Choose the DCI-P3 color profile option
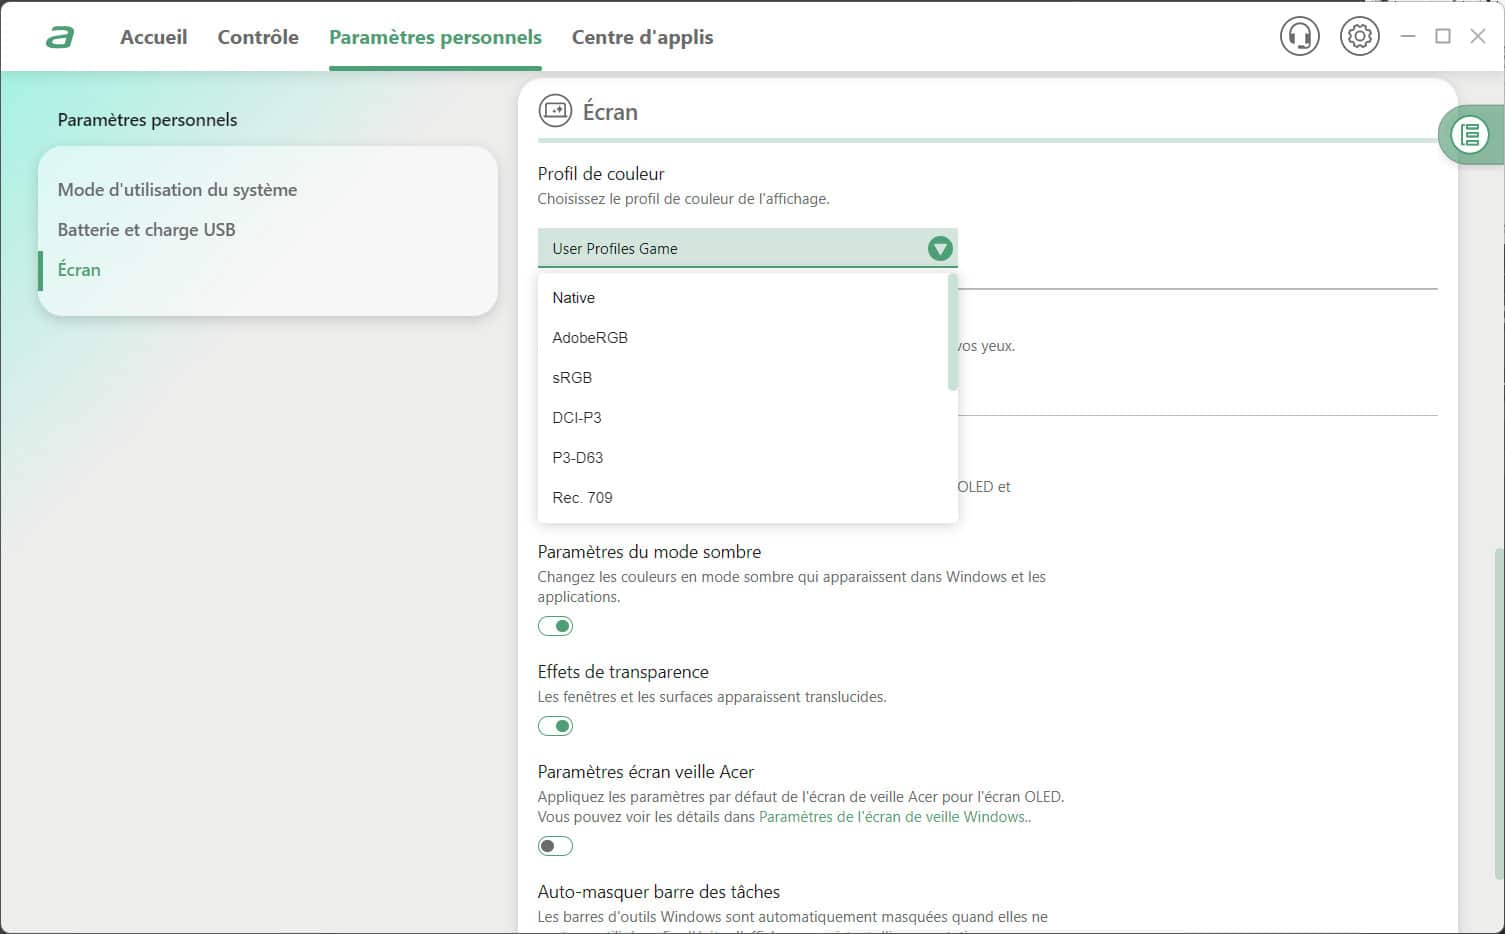The height and width of the screenshot is (934, 1505). click(577, 418)
